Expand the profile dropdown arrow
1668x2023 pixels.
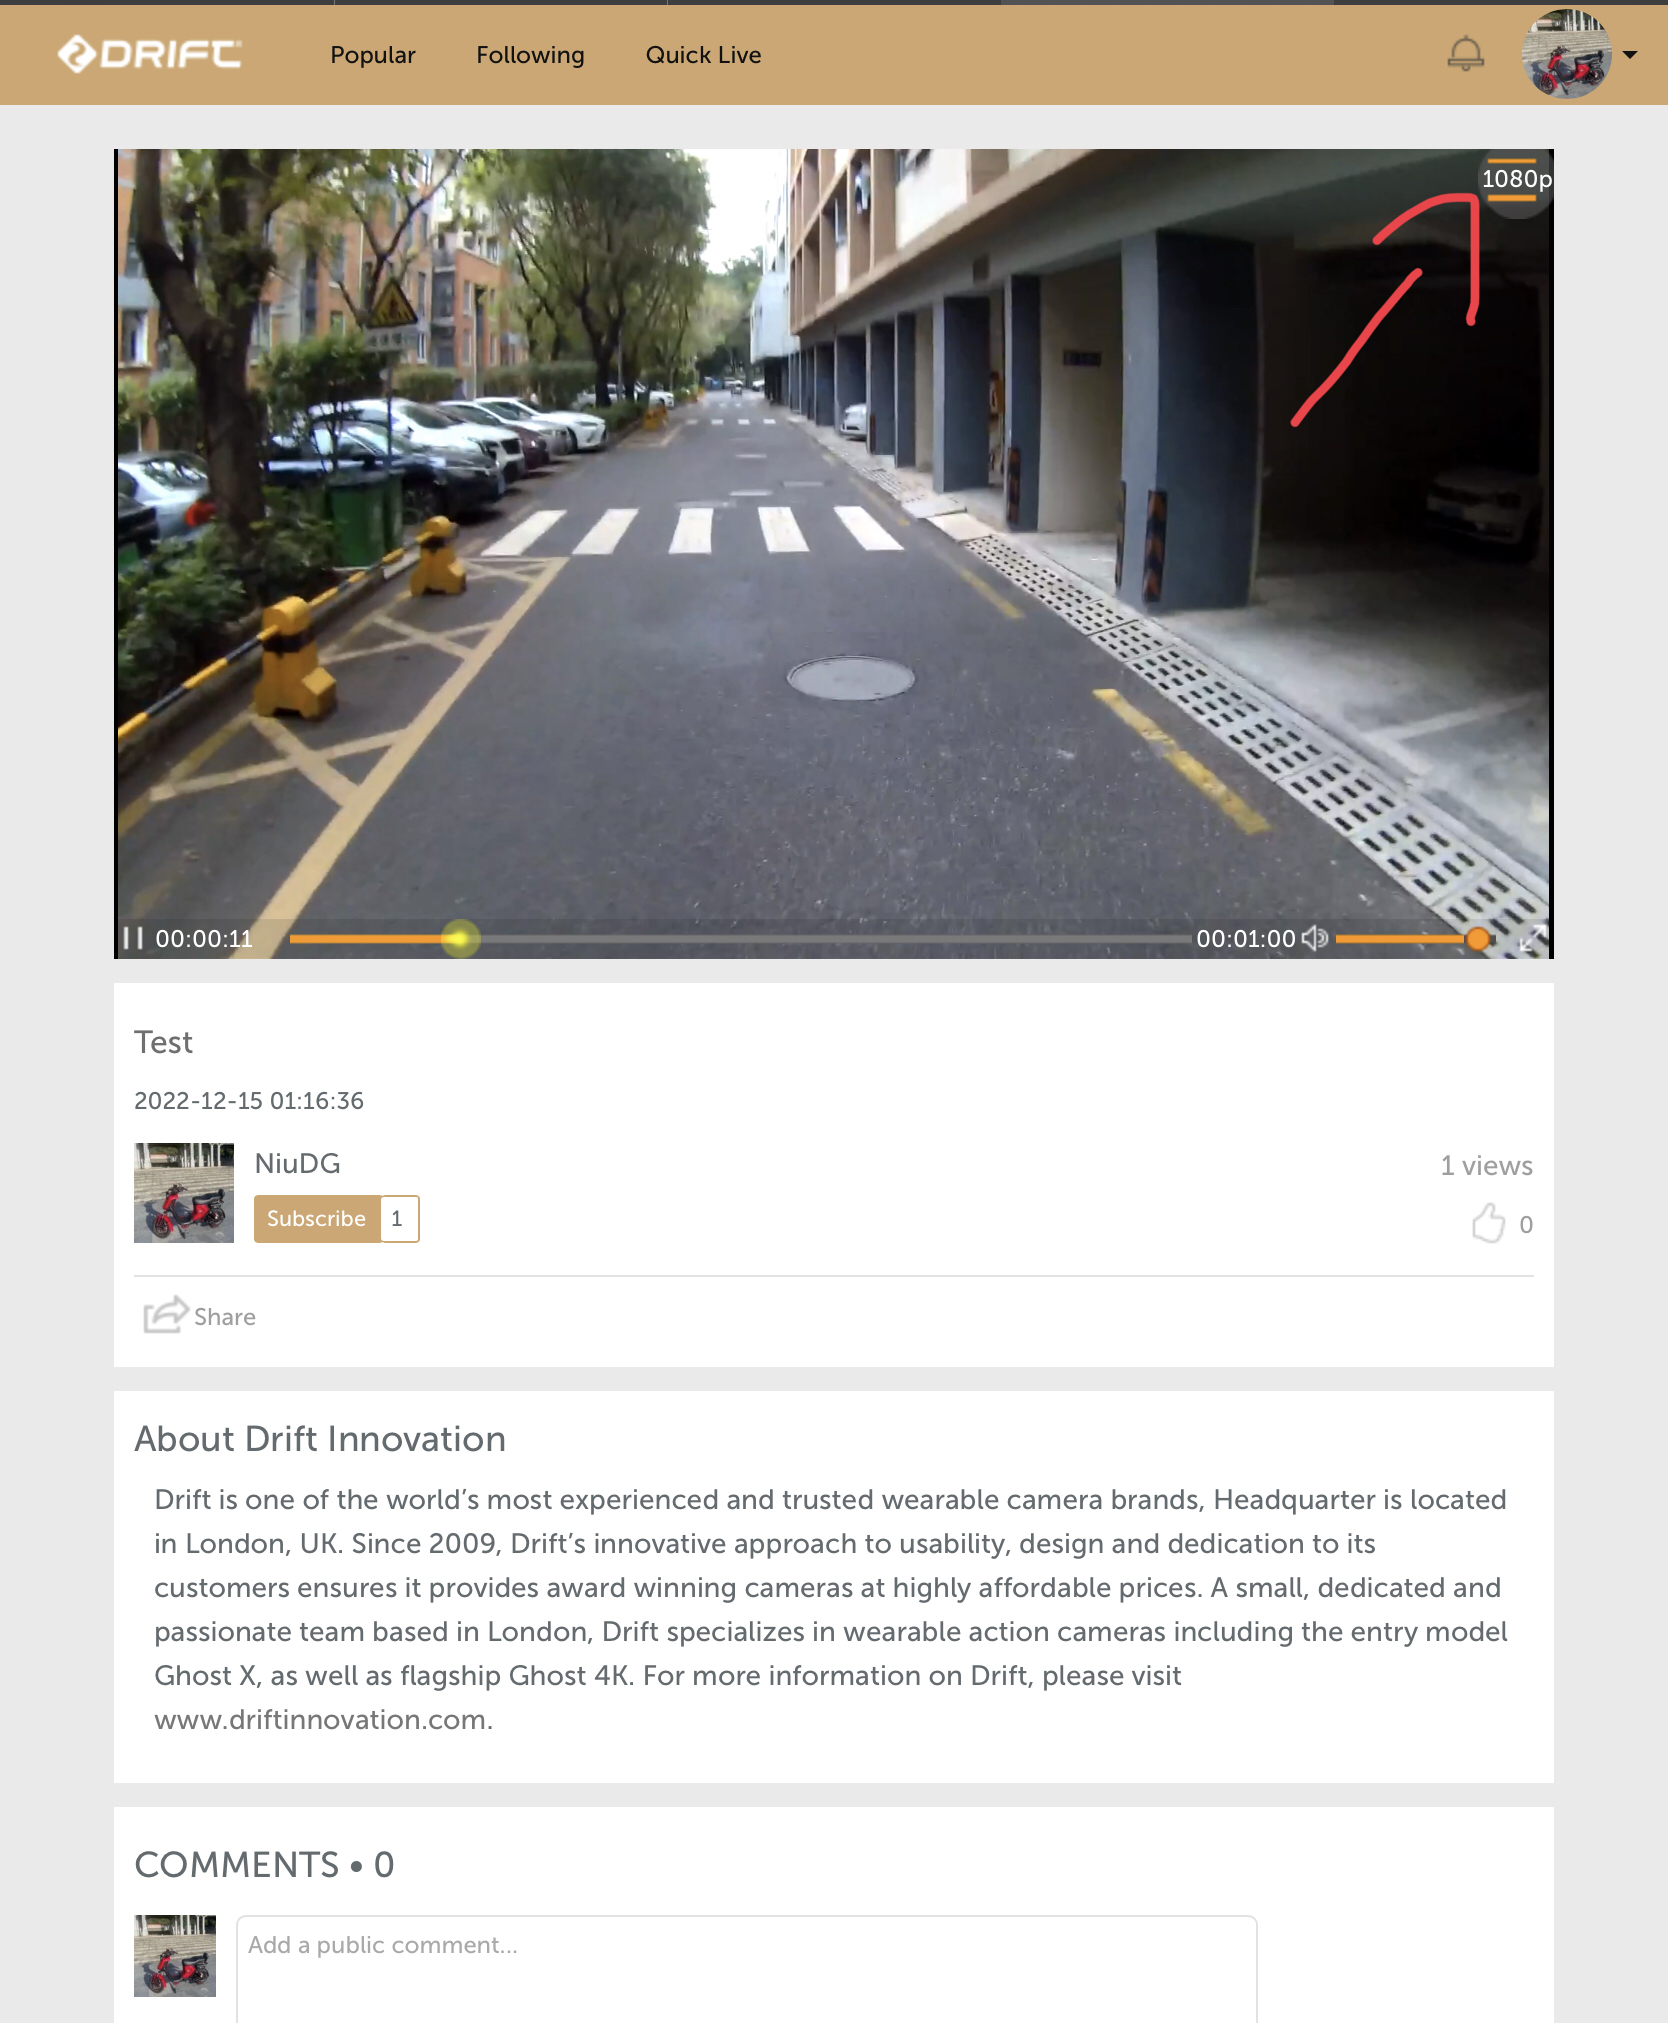click(x=1630, y=55)
